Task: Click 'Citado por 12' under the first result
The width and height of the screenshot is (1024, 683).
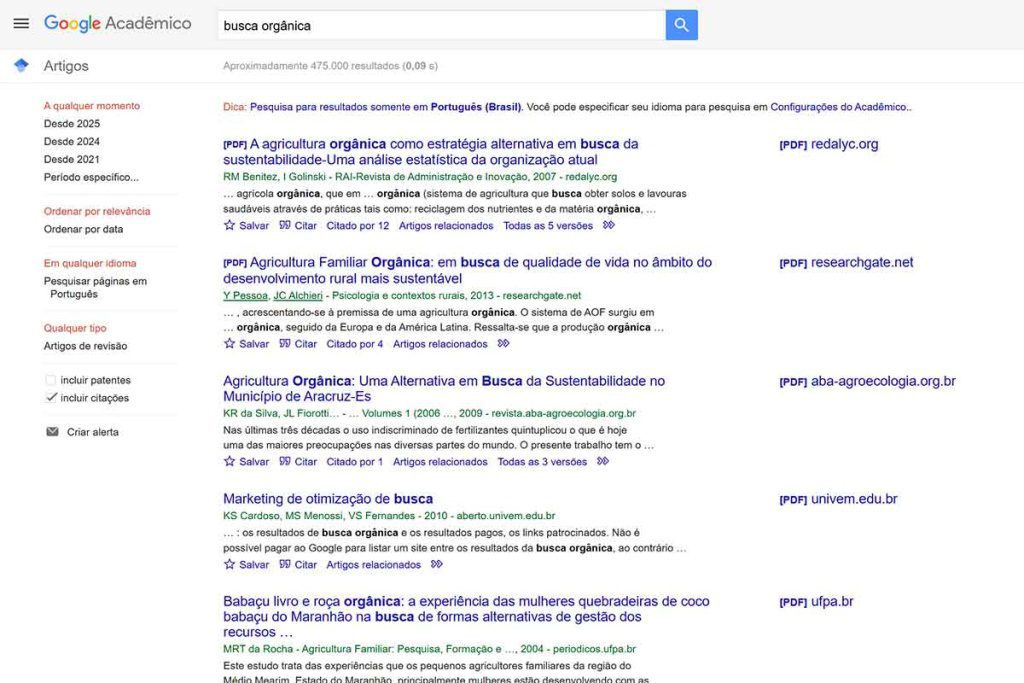Action: pyautogui.click(x=359, y=225)
